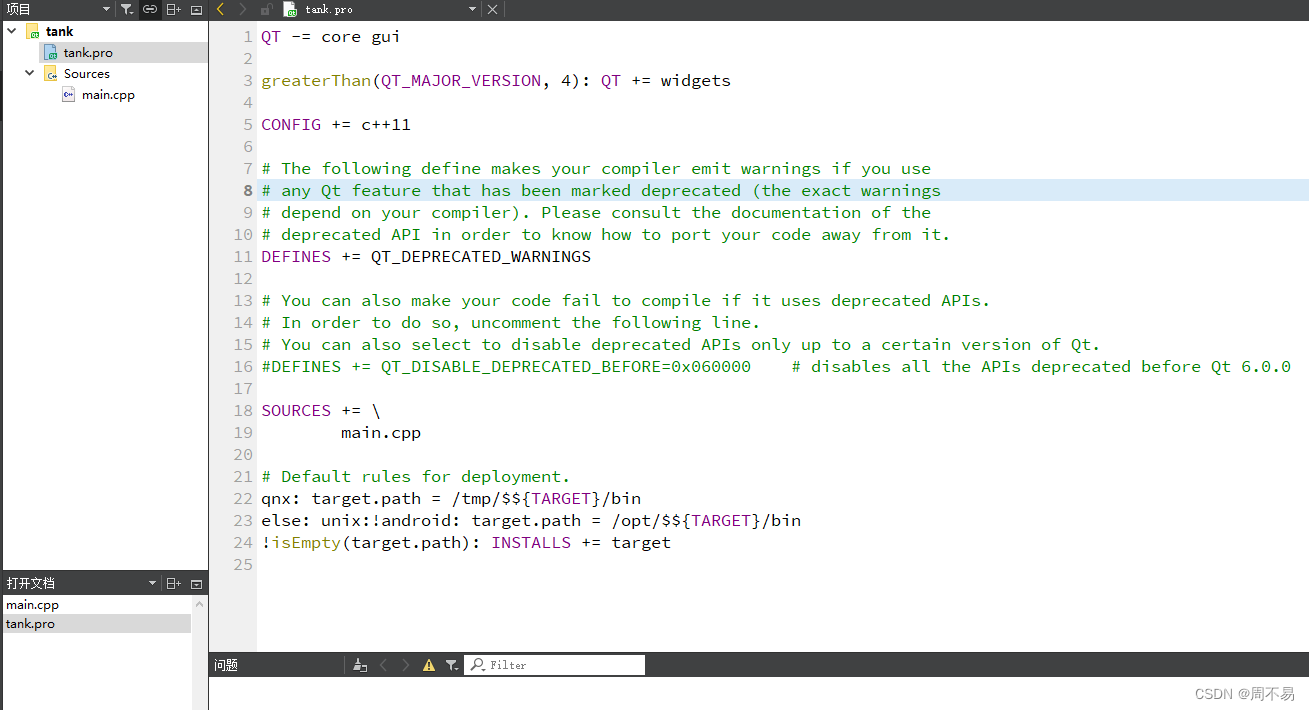Open the 打开文档 view selector dropdown

(x=153, y=583)
